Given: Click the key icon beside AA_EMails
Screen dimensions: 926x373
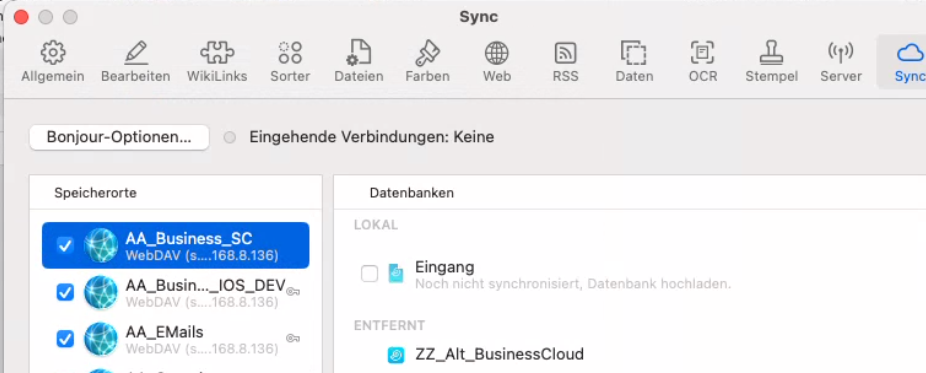Looking at the screenshot, I should [x=292, y=338].
